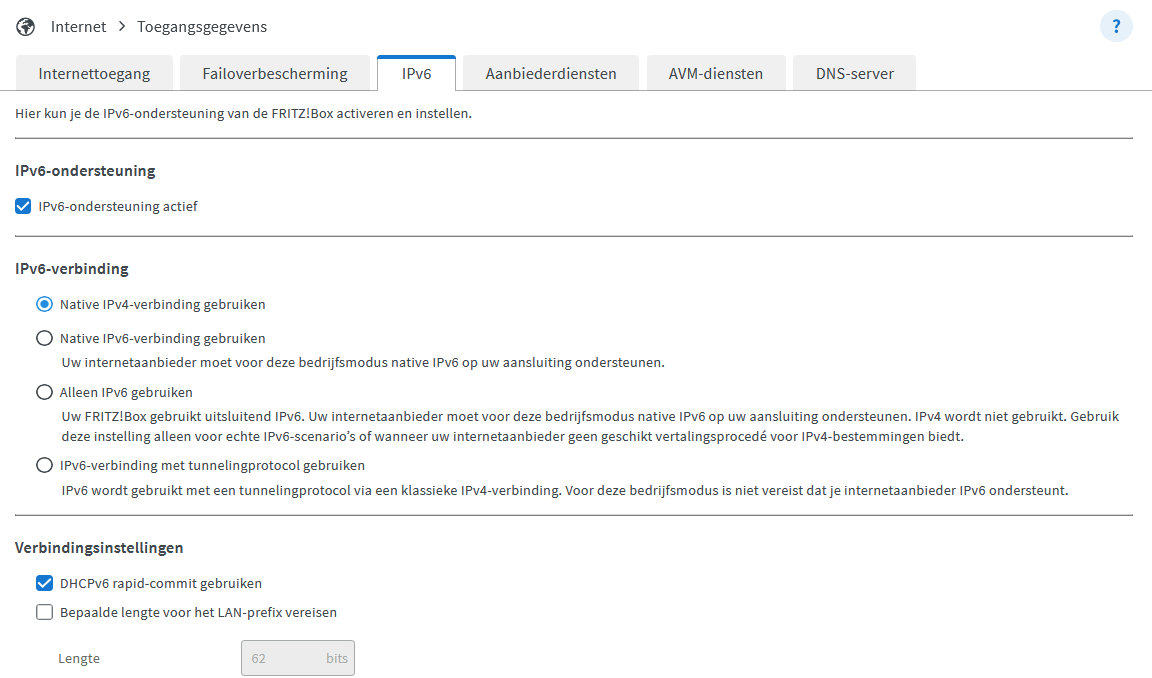The width and height of the screenshot is (1152, 678).
Task: Select the Alleen IPv6 gebruiken option
Action: [x=44, y=392]
